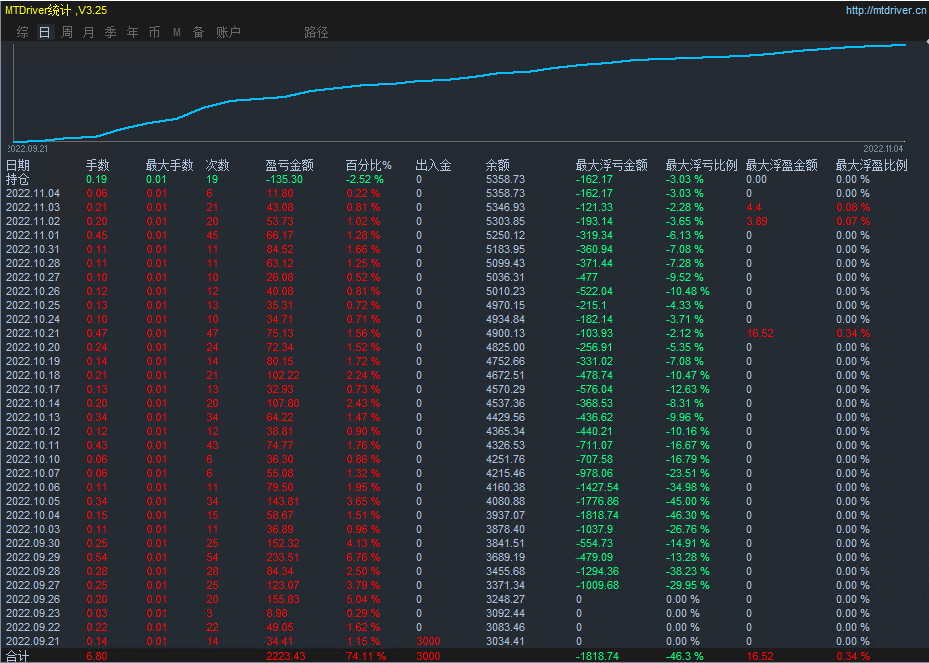Click the 次数 column header

tap(217, 165)
